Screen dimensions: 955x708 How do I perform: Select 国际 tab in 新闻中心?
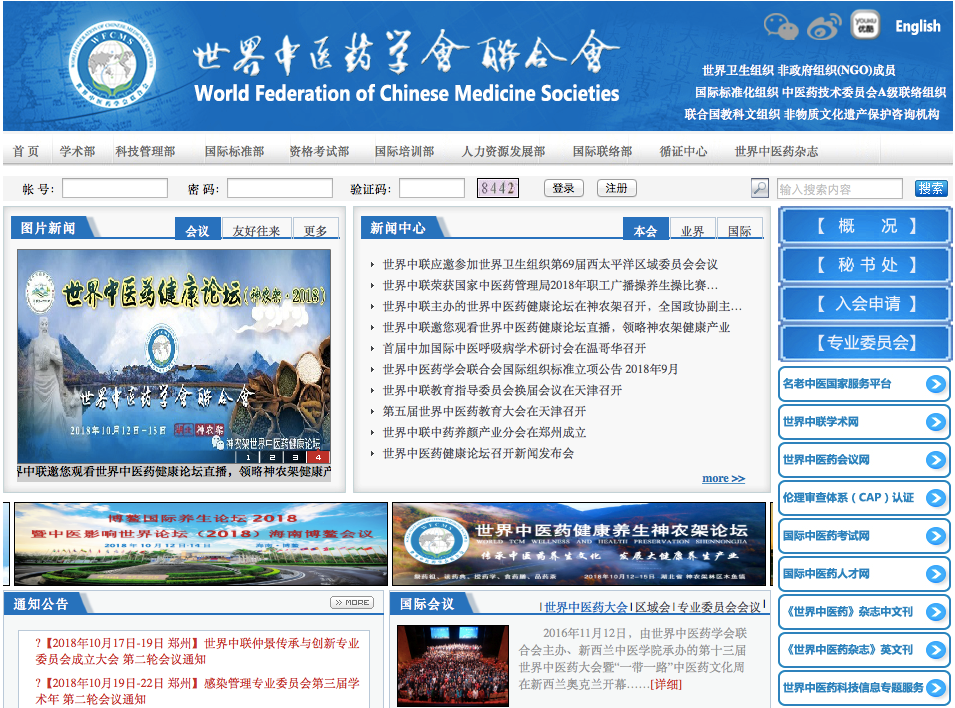[x=739, y=230]
